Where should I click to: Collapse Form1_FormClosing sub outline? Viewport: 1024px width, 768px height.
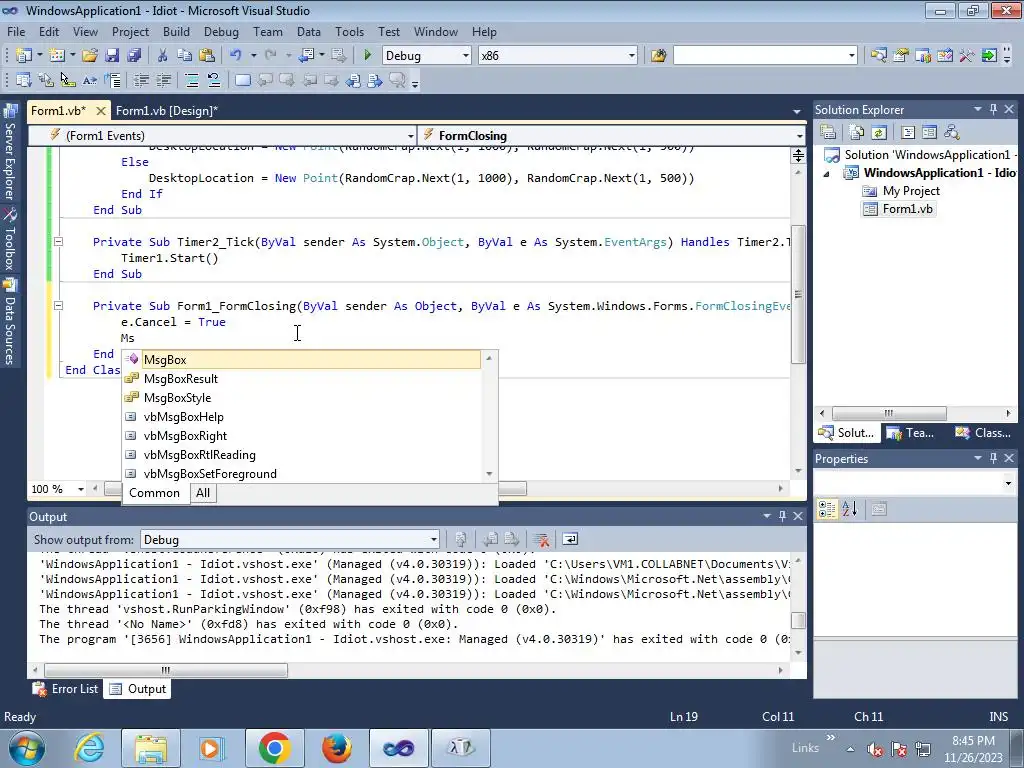pyautogui.click(x=58, y=306)
